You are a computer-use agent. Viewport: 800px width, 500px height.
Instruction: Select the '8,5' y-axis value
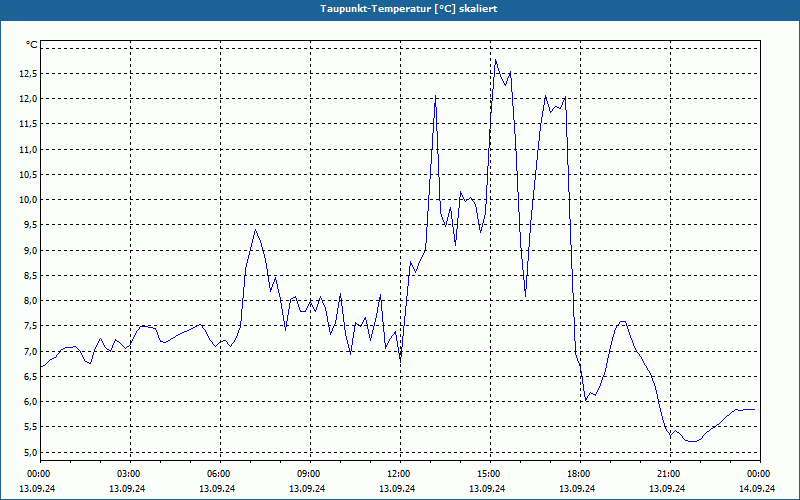coord(30,276)
